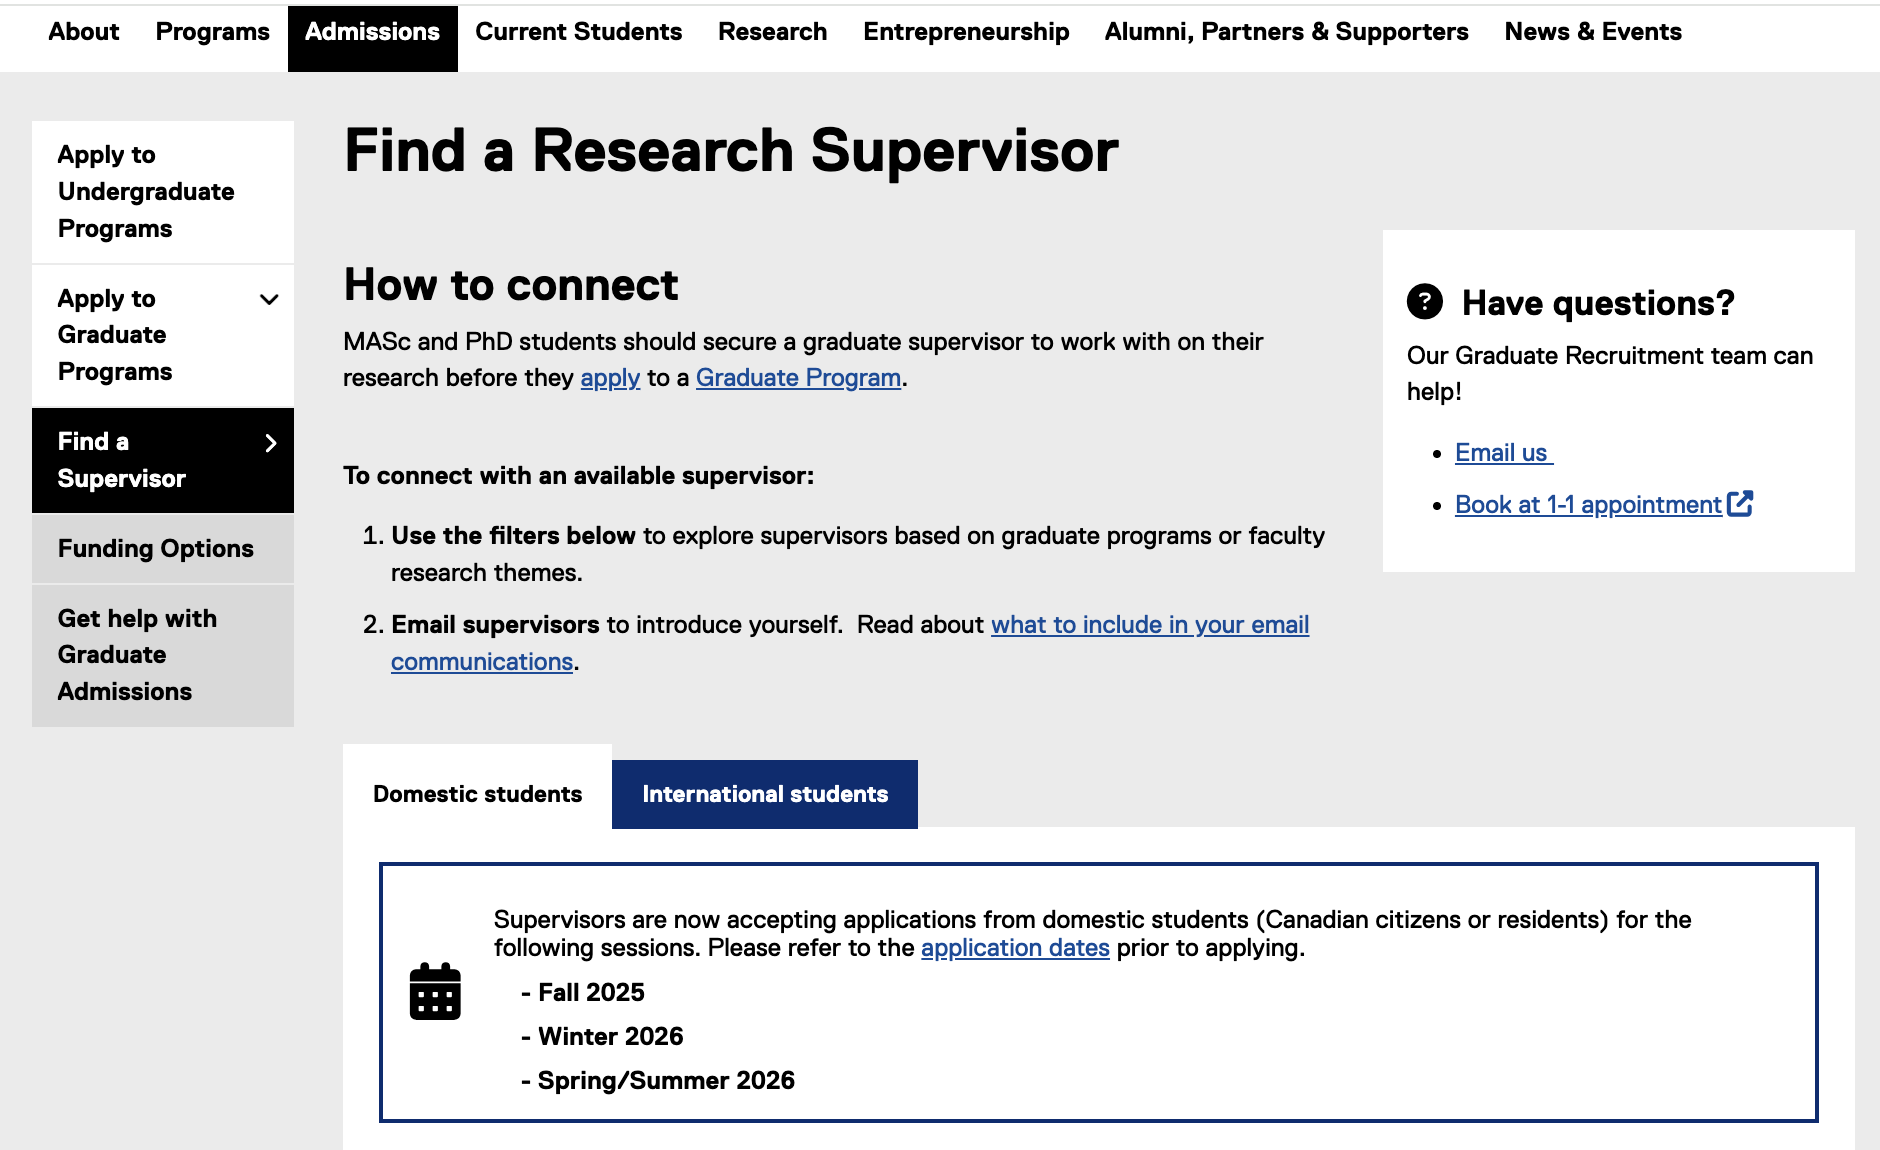This screenshot has height=1150, width=1880.
Task: Select the Domestic students tab
Action: pos(477,794)
